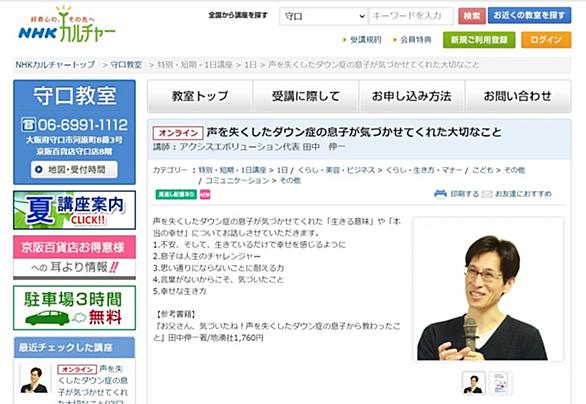
Task: Open the 守口 classroom dropdown
Action: (x=323, y=16)
